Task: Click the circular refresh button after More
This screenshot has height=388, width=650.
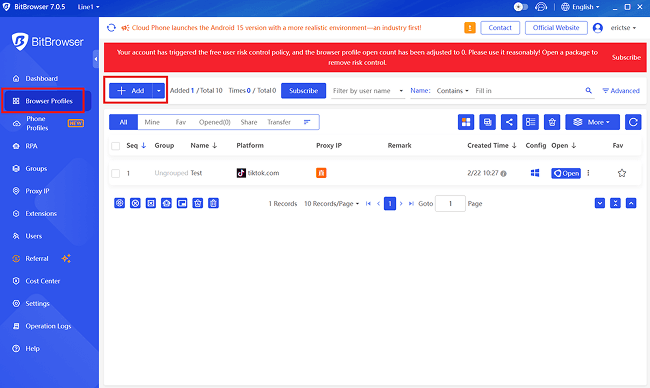Action: click(633, 122)
